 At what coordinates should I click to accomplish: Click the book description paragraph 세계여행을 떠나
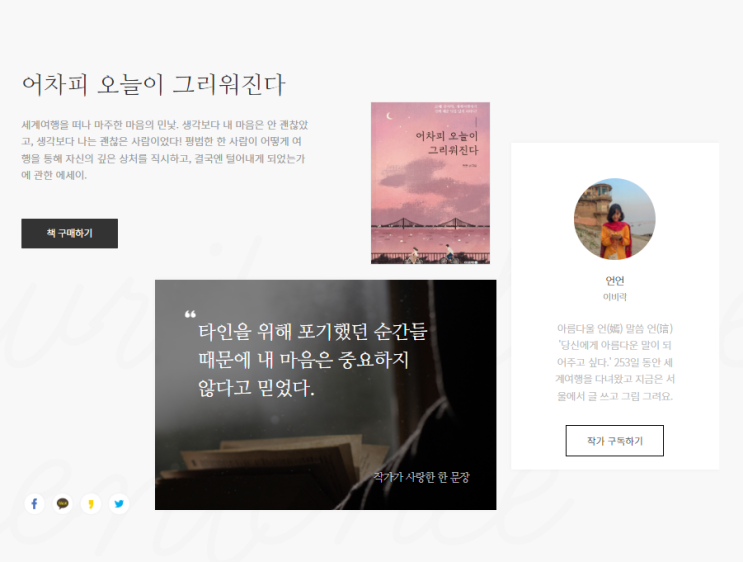point(164,150)
